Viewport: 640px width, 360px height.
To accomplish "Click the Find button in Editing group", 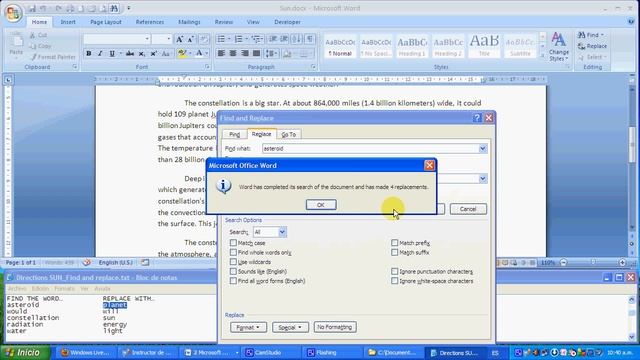I will (x=591, y=35).
